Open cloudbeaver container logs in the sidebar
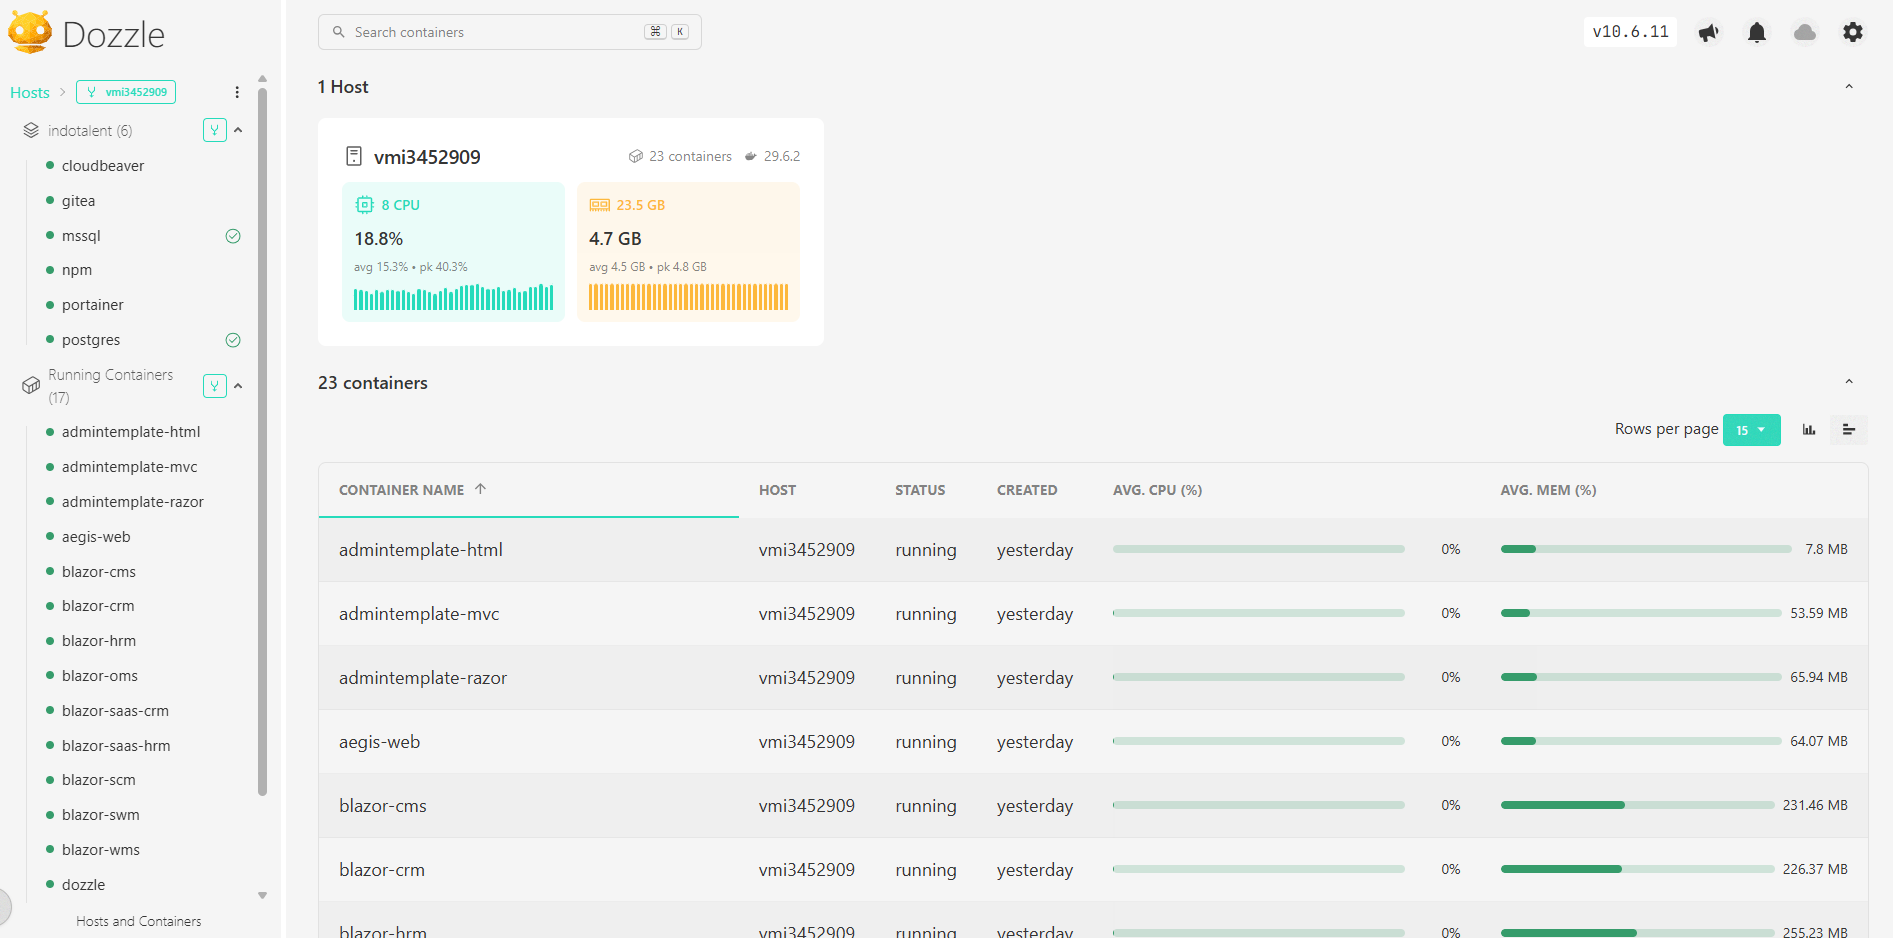 [x=103, y=166]
